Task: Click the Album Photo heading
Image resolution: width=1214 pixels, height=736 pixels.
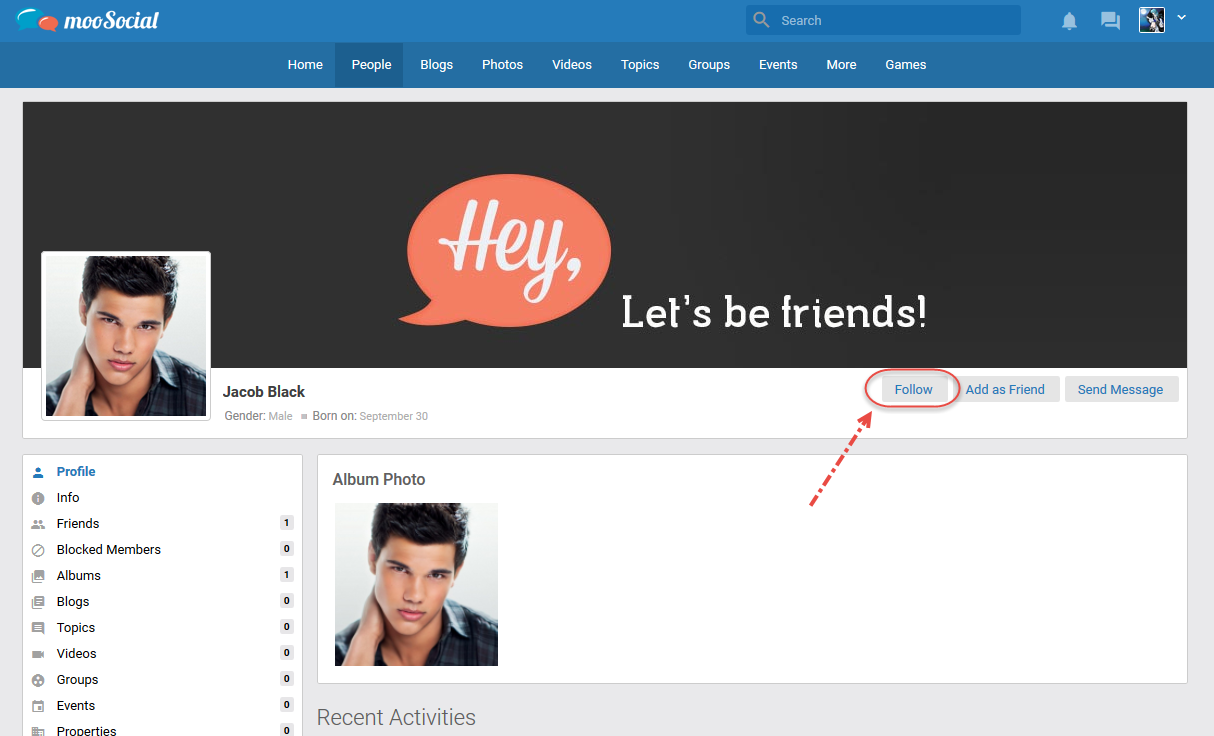Action: 379,480
